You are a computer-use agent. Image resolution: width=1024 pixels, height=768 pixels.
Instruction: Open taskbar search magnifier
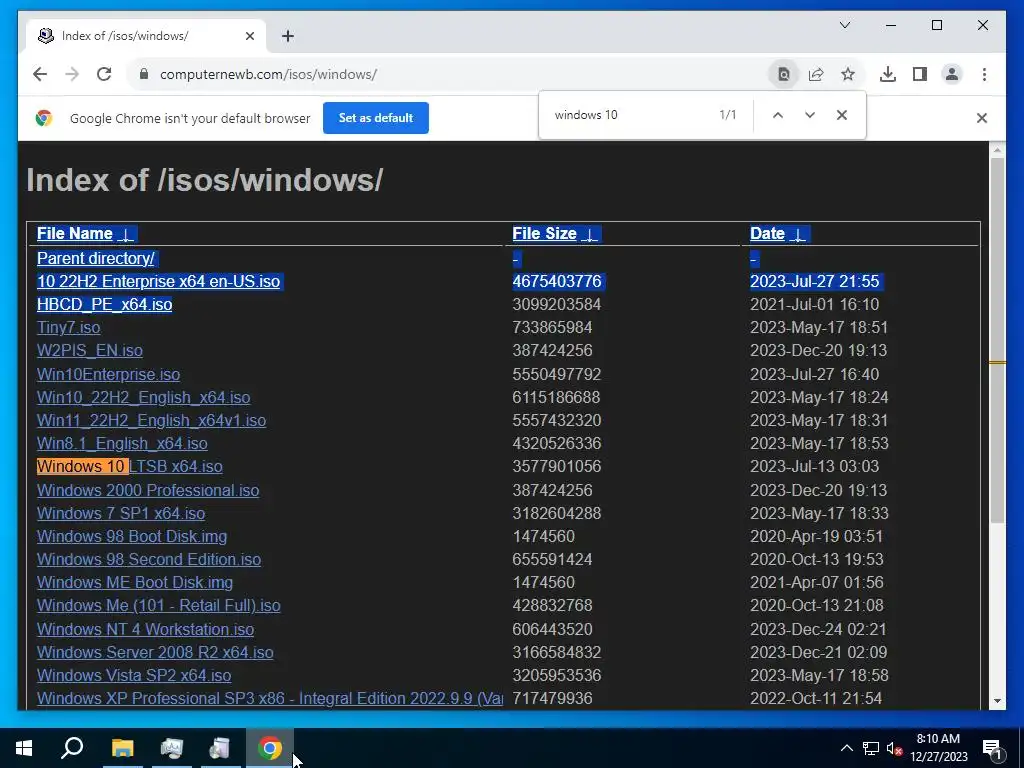point(72,748)
